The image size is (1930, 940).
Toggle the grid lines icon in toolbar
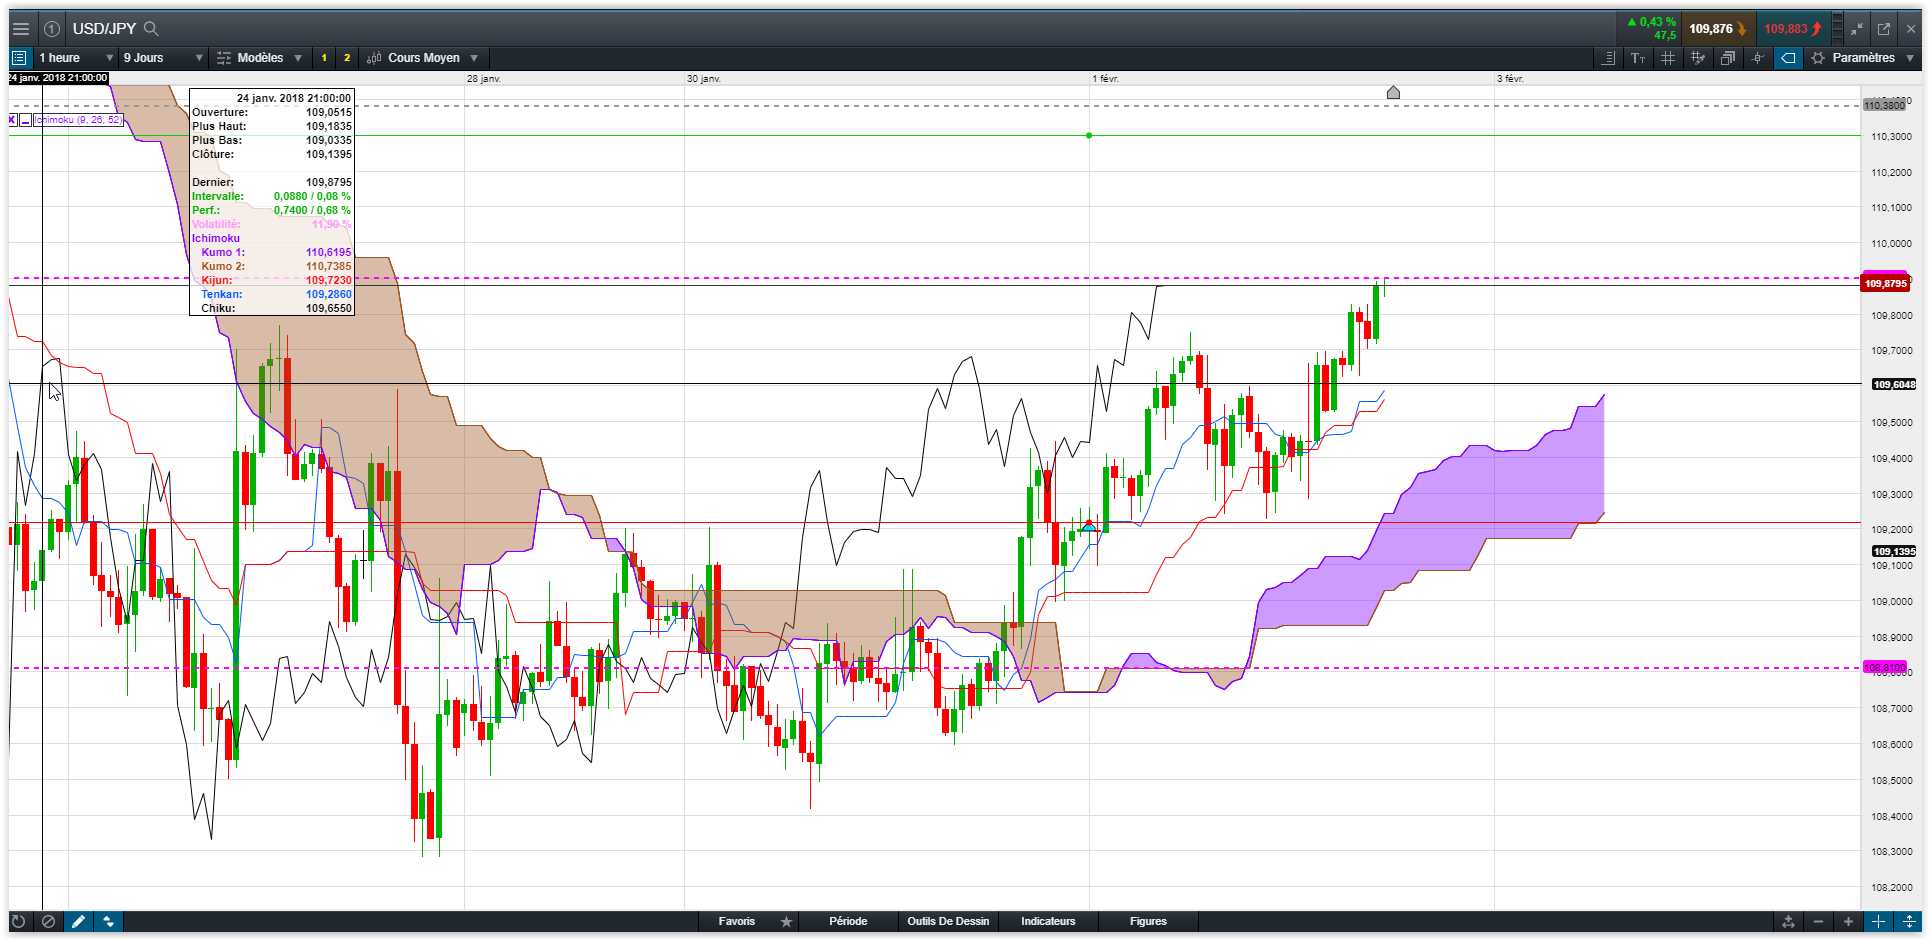(x=1668, y=58)
